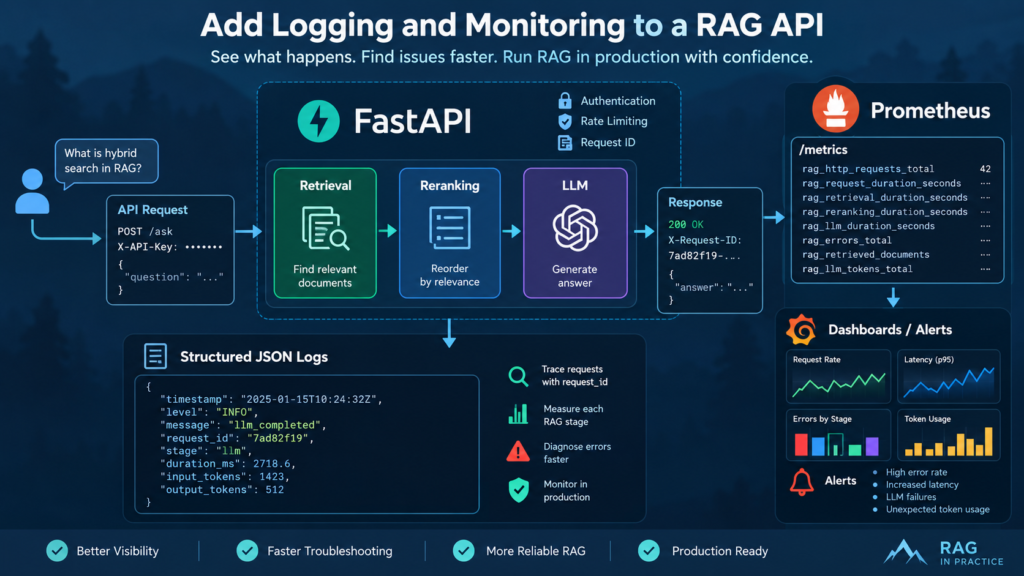Click the output_tokens 512 log line
The height and width of the screenshot is (576, 1024).
(222, 490)
